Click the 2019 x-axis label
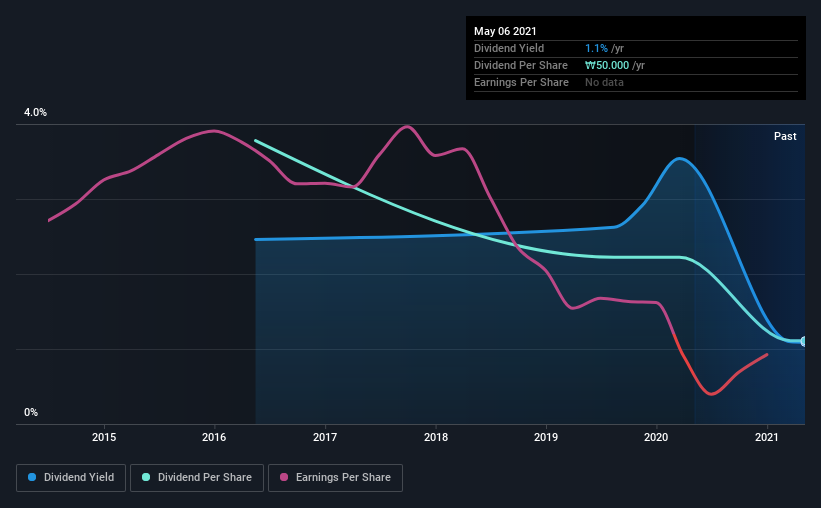 click(x=546, y=437)
